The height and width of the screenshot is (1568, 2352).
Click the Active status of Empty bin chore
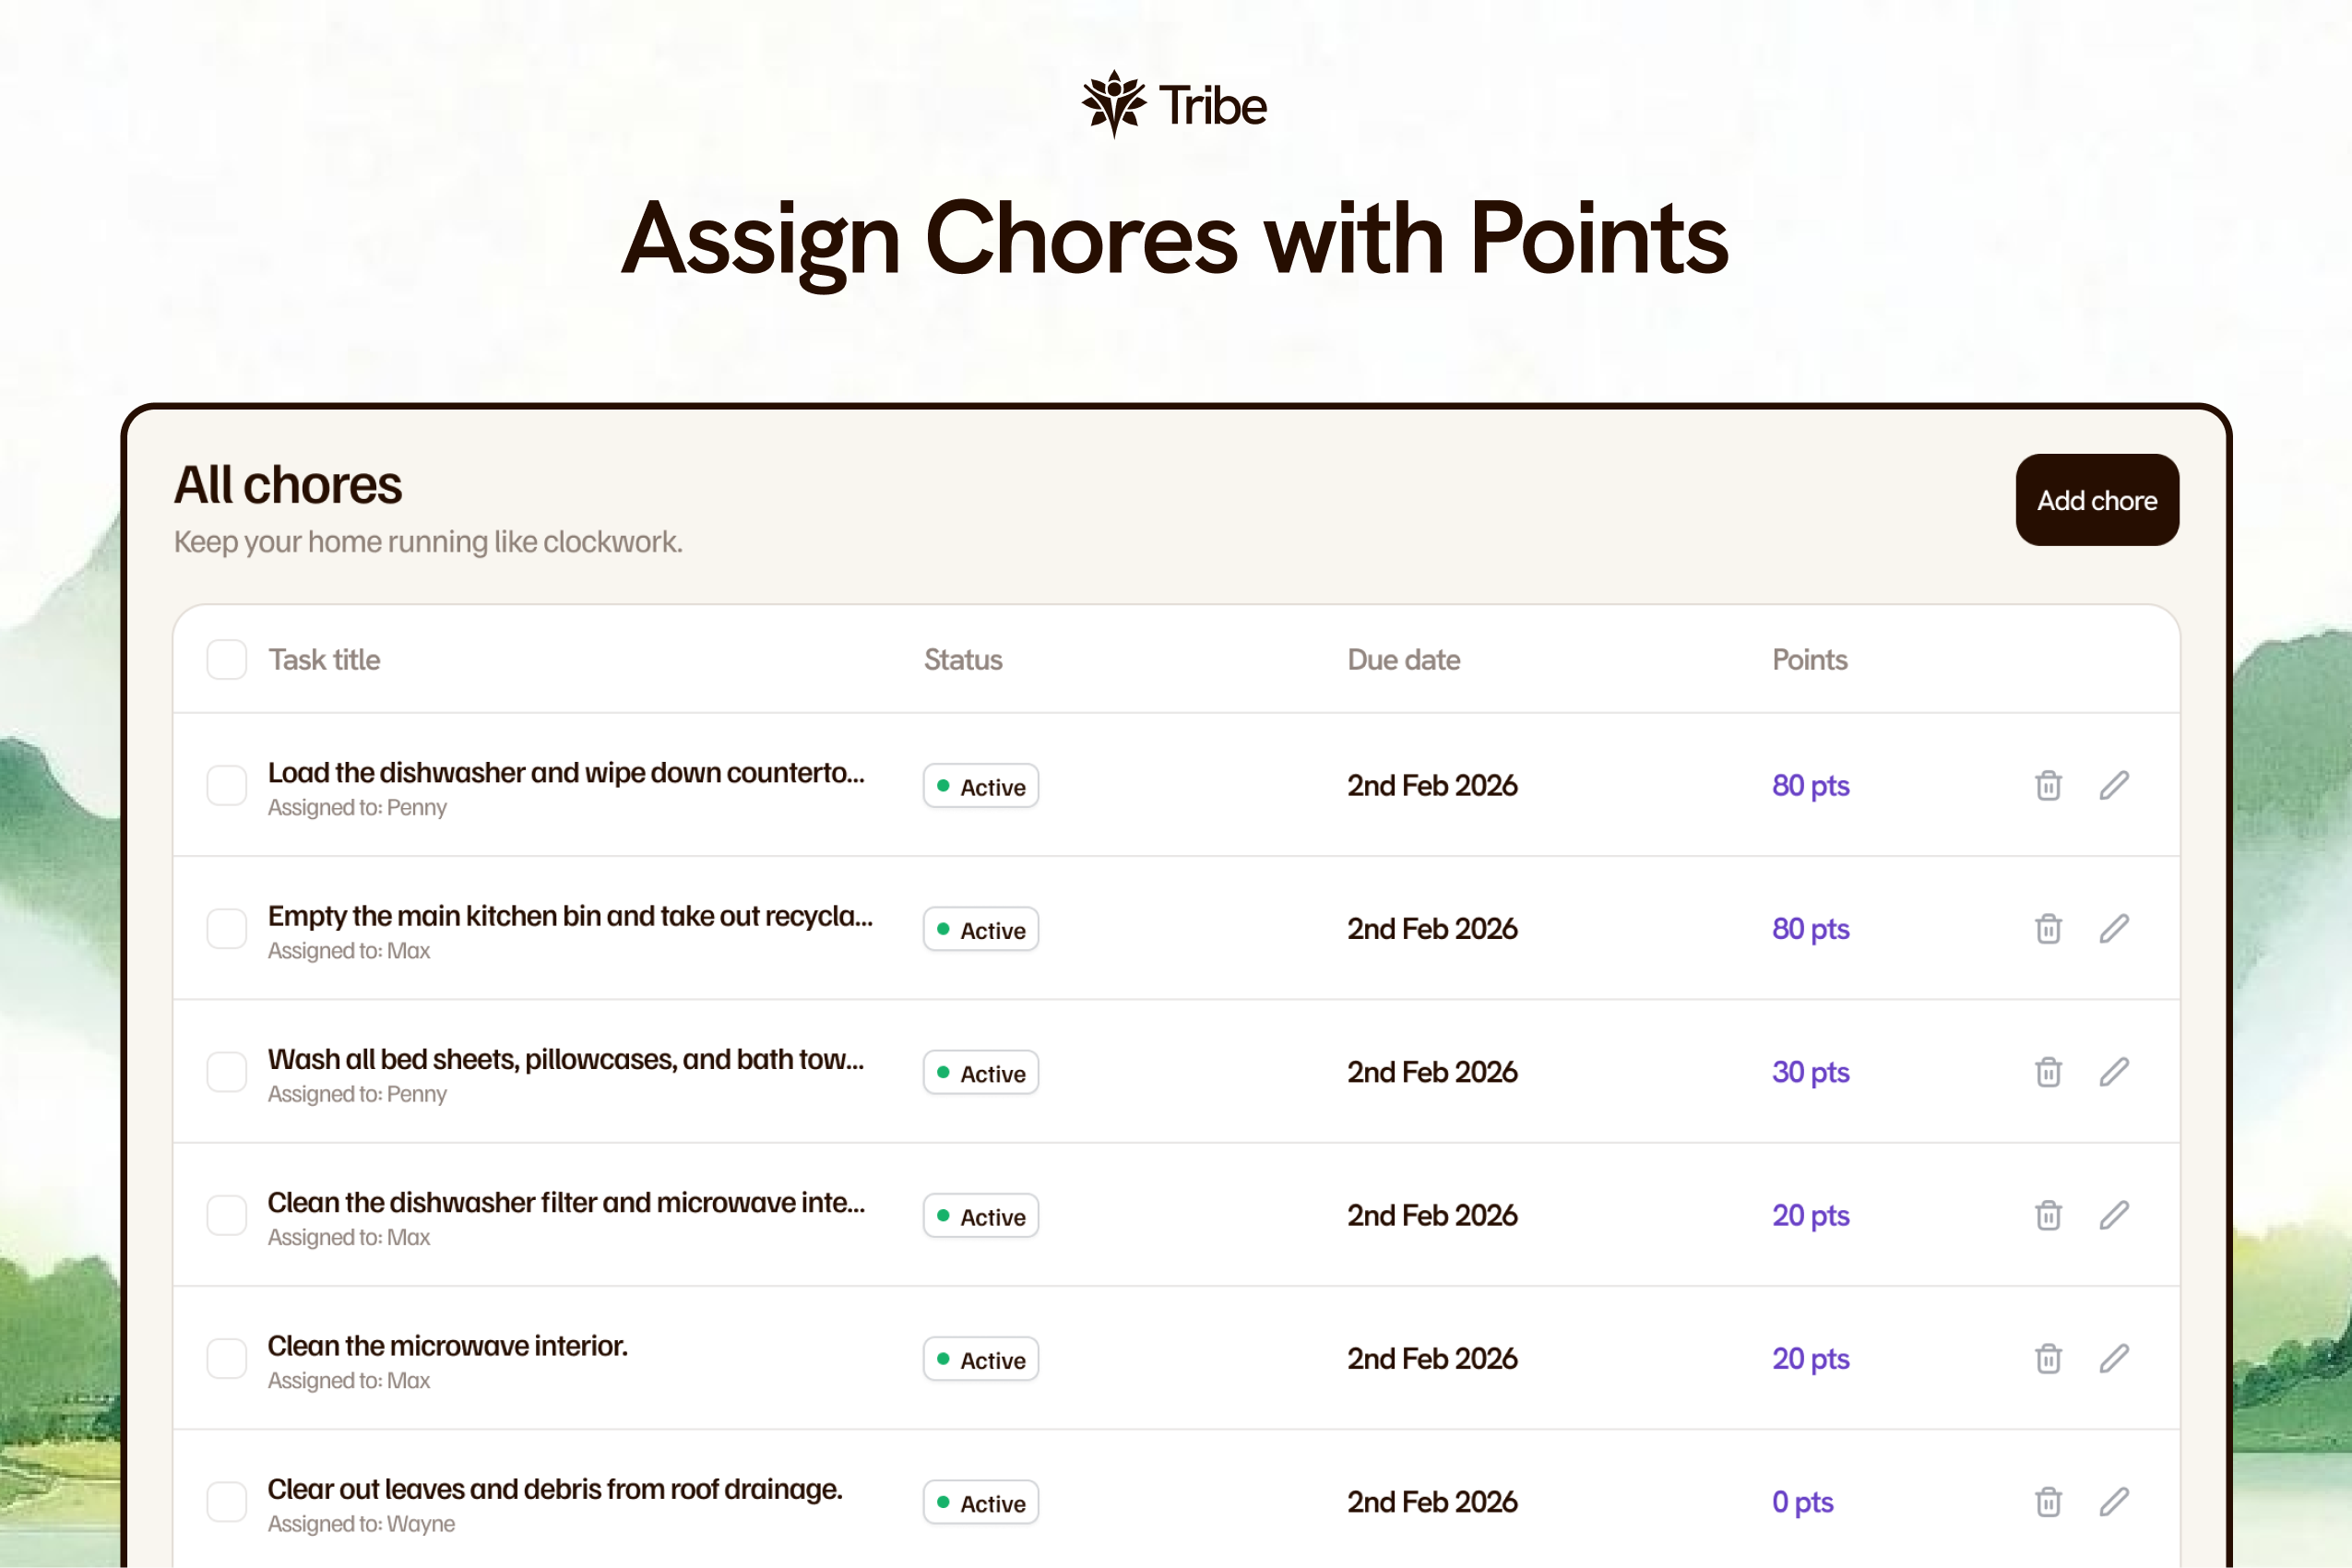click(981, 930)
